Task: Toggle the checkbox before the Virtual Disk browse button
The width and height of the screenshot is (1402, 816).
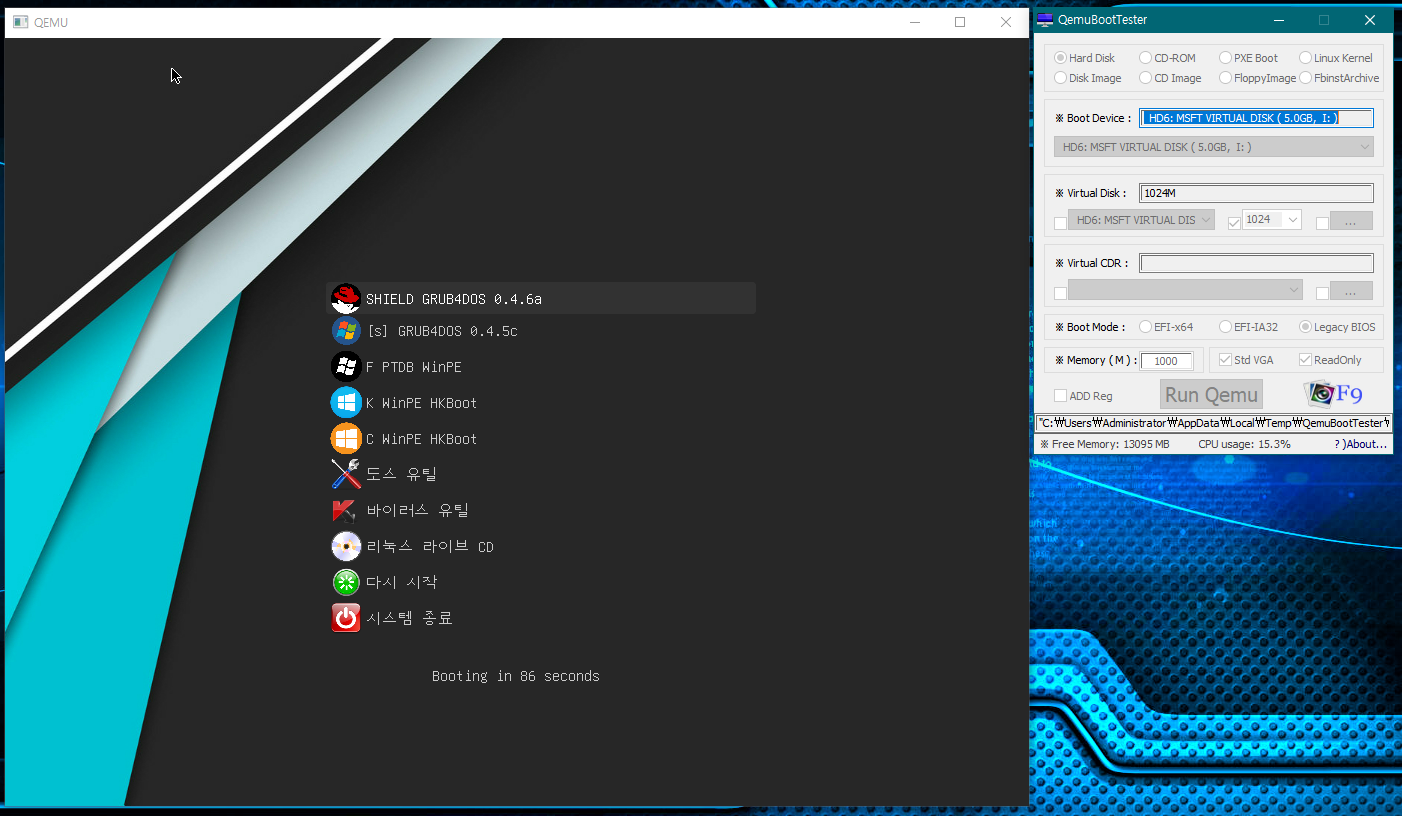Action: click(x=1322, y=223)
